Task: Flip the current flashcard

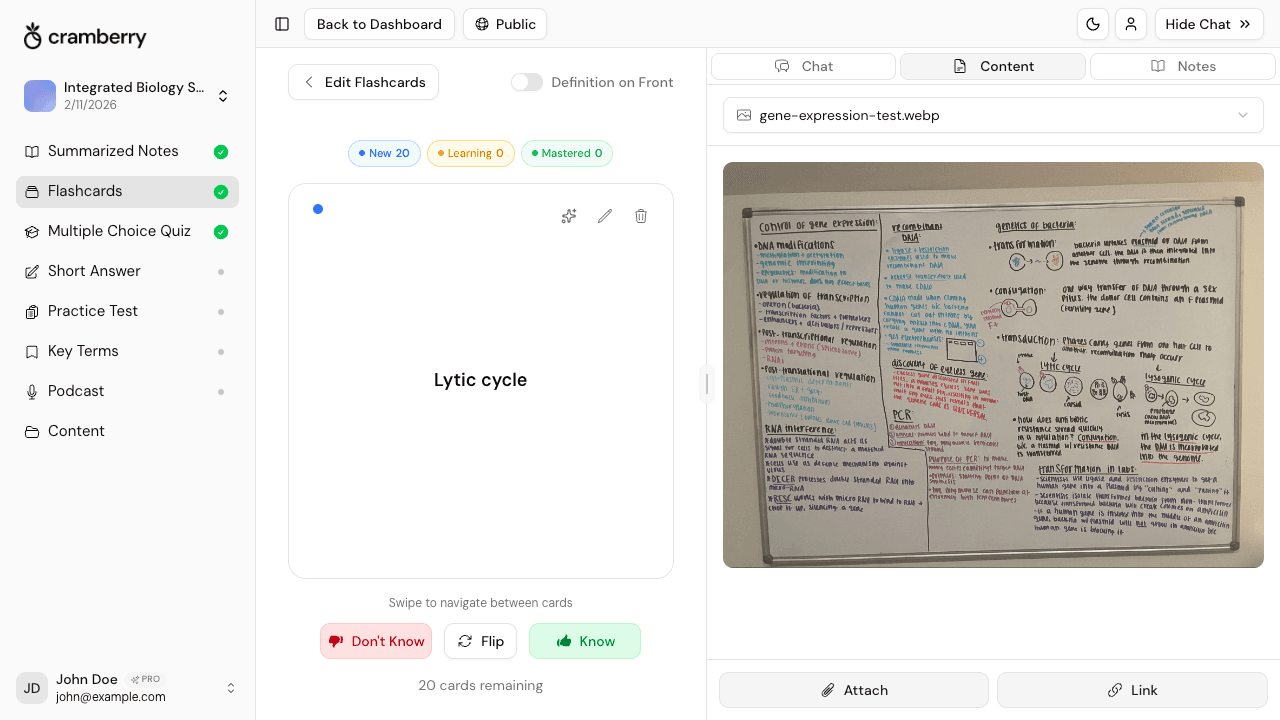Action: tap(480, 641)
